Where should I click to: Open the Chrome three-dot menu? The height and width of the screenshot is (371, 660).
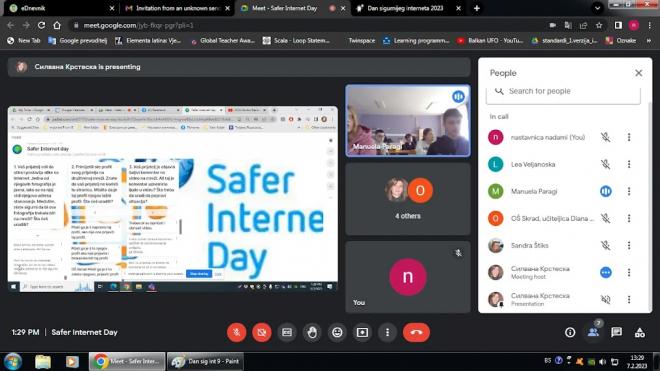pyautogui.click(x=650, y=25)
